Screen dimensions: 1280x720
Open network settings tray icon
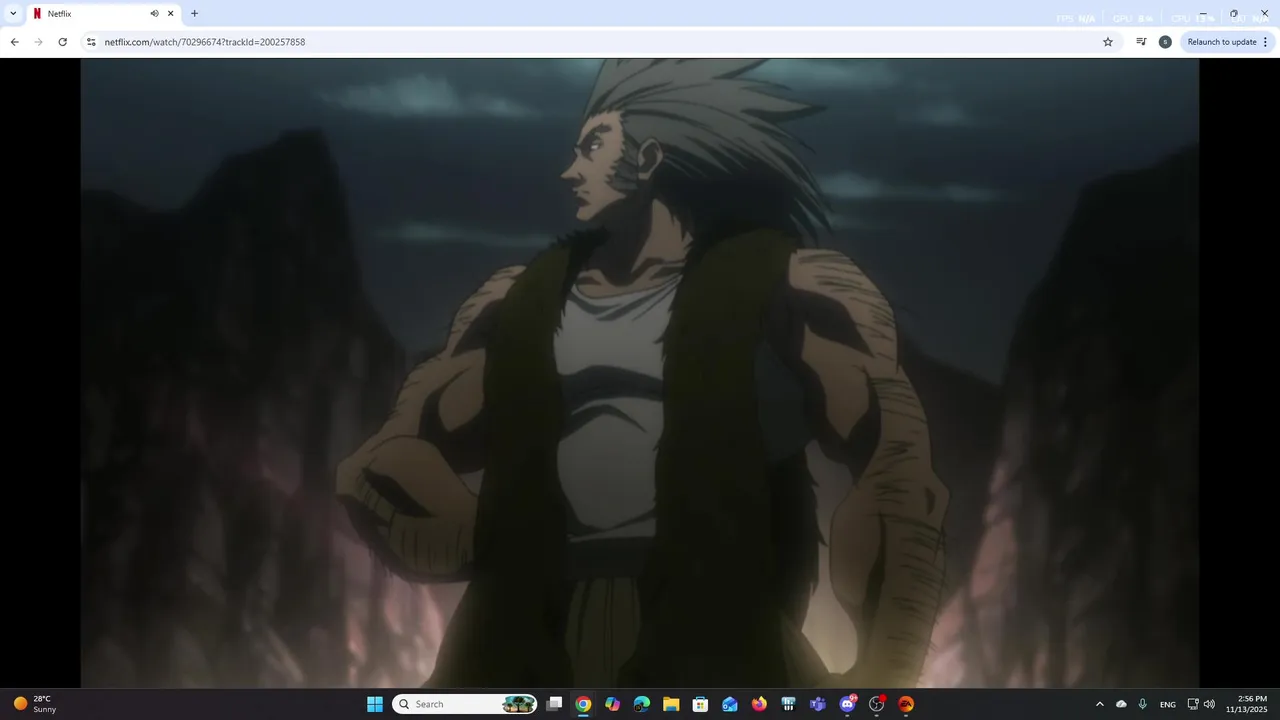pos(1193,704)
